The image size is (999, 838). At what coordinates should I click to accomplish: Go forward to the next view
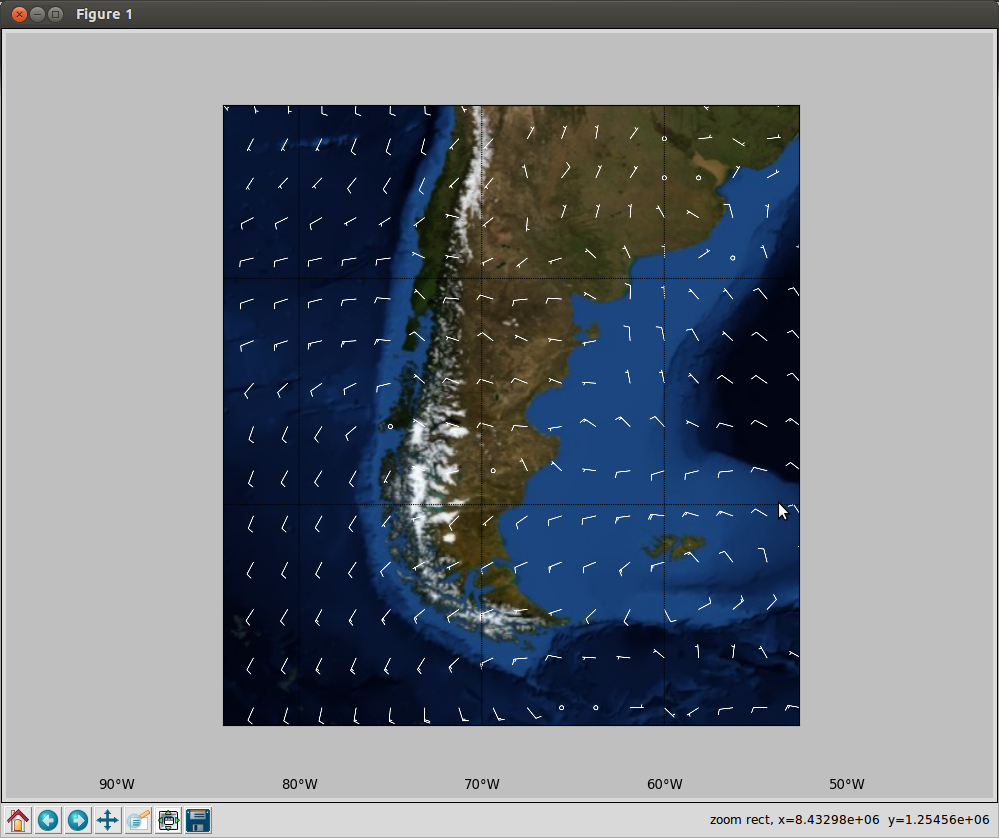coord(78,820)
